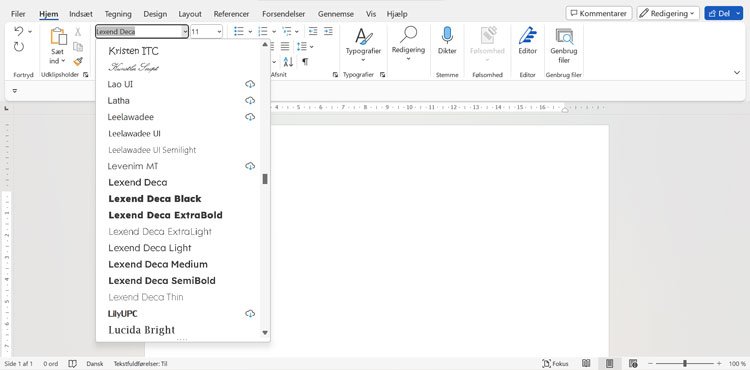Screen dimensions: 750x370
Task: Open Udklipsholder dialog launcher
Action: [86, 75]
